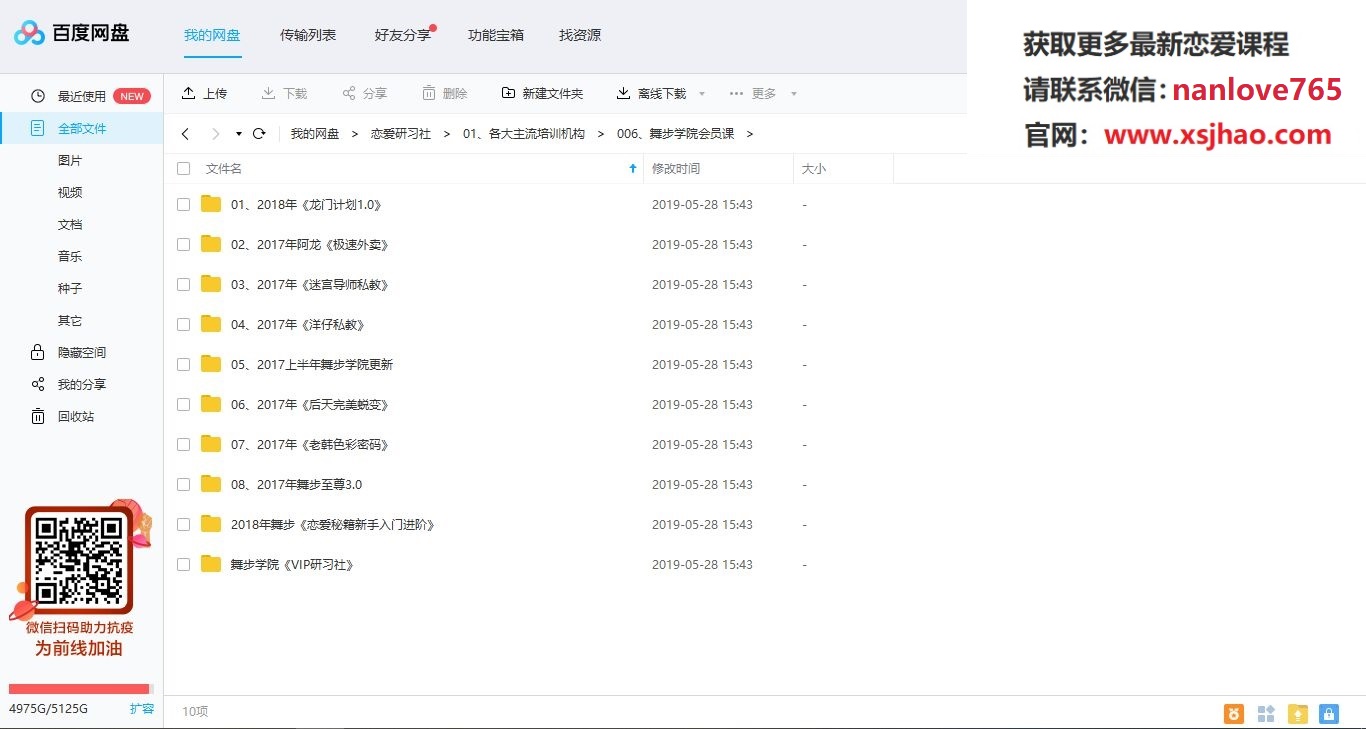Check the 08、2017年舞步至尊3.0 checkbox
Image resolution: width=1366 pixels, height=729 pixels.
click(x=183, y=484)
